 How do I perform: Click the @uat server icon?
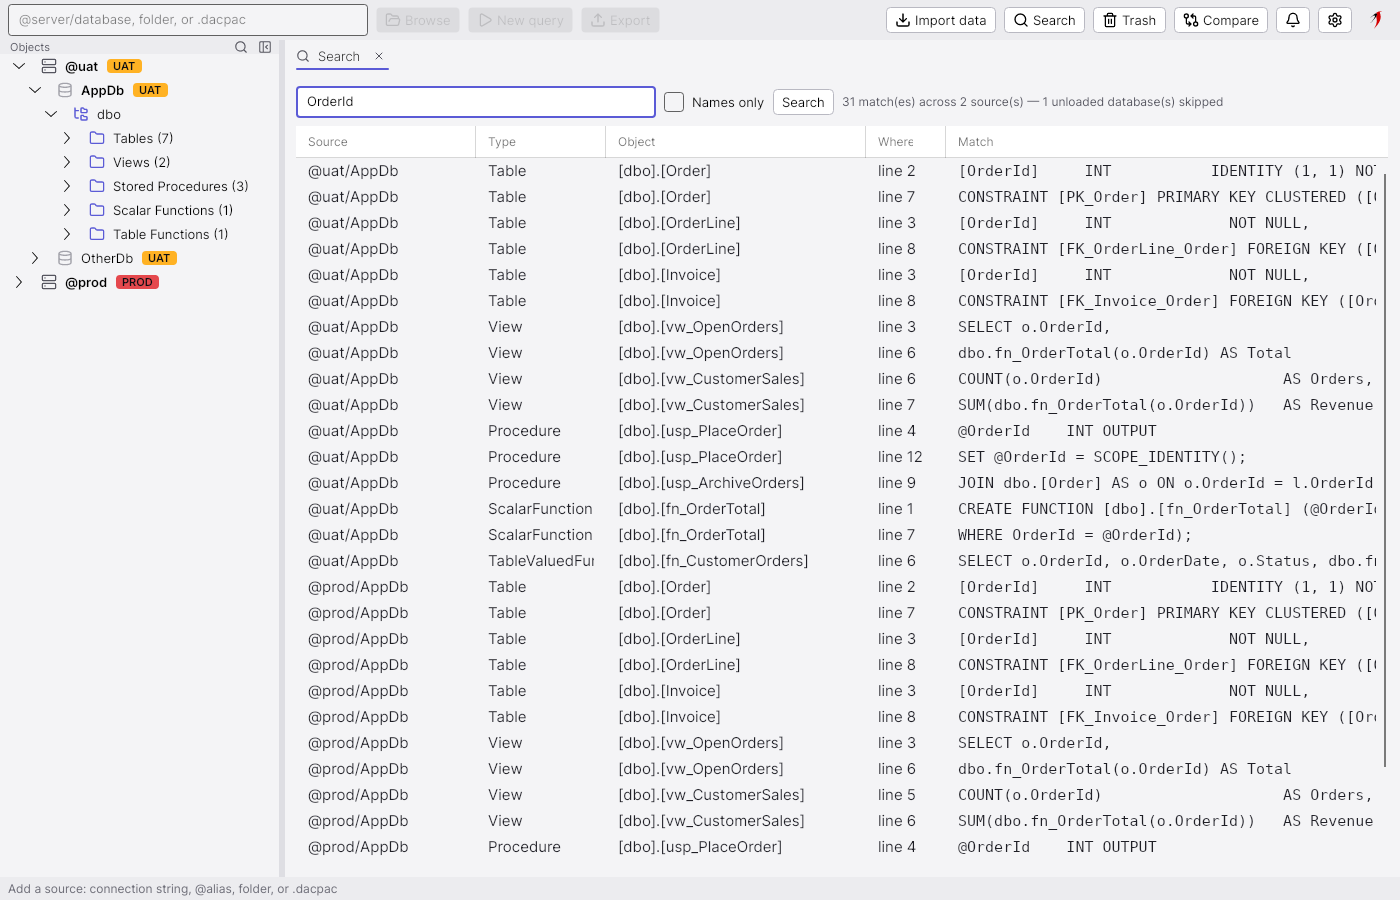click(49, 66)
